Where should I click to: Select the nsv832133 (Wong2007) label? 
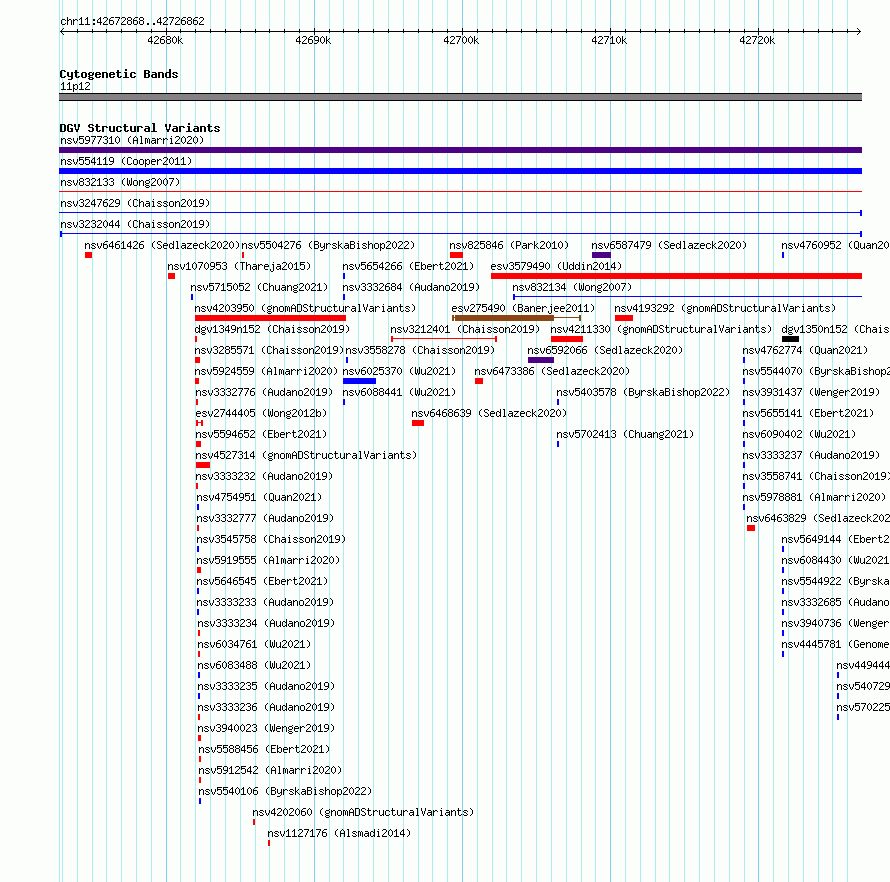coord(120,182)
